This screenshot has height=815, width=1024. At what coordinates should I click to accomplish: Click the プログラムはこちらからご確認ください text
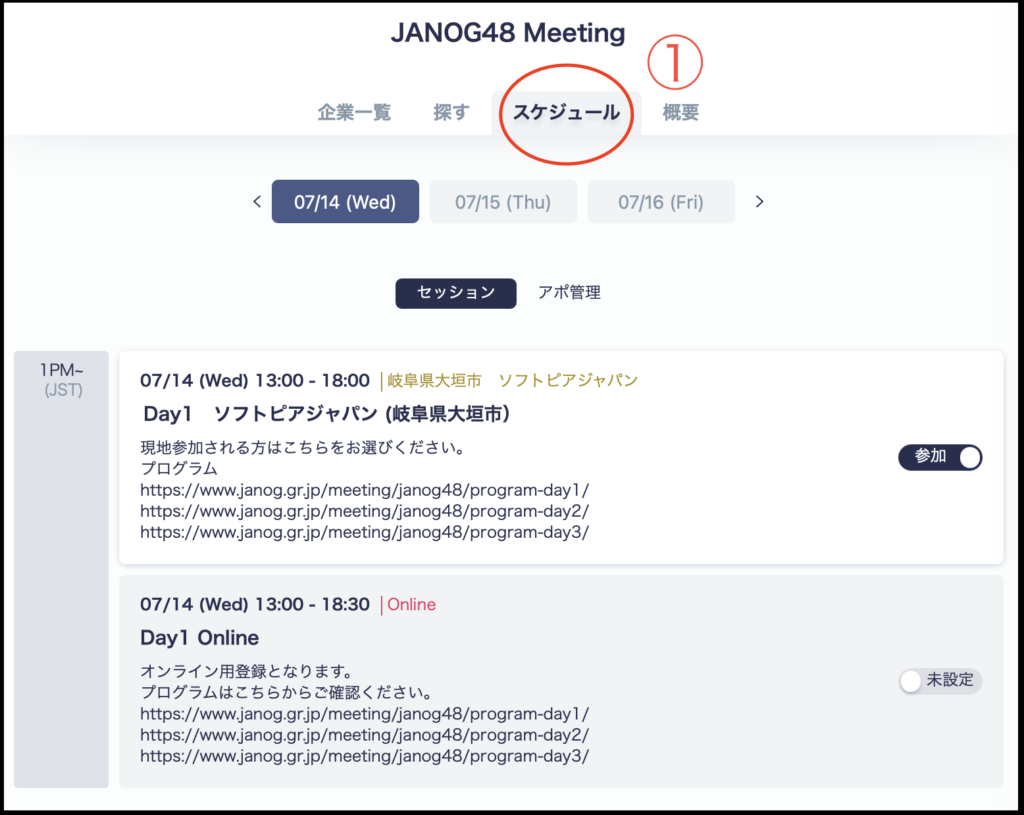tap(286, 692)
